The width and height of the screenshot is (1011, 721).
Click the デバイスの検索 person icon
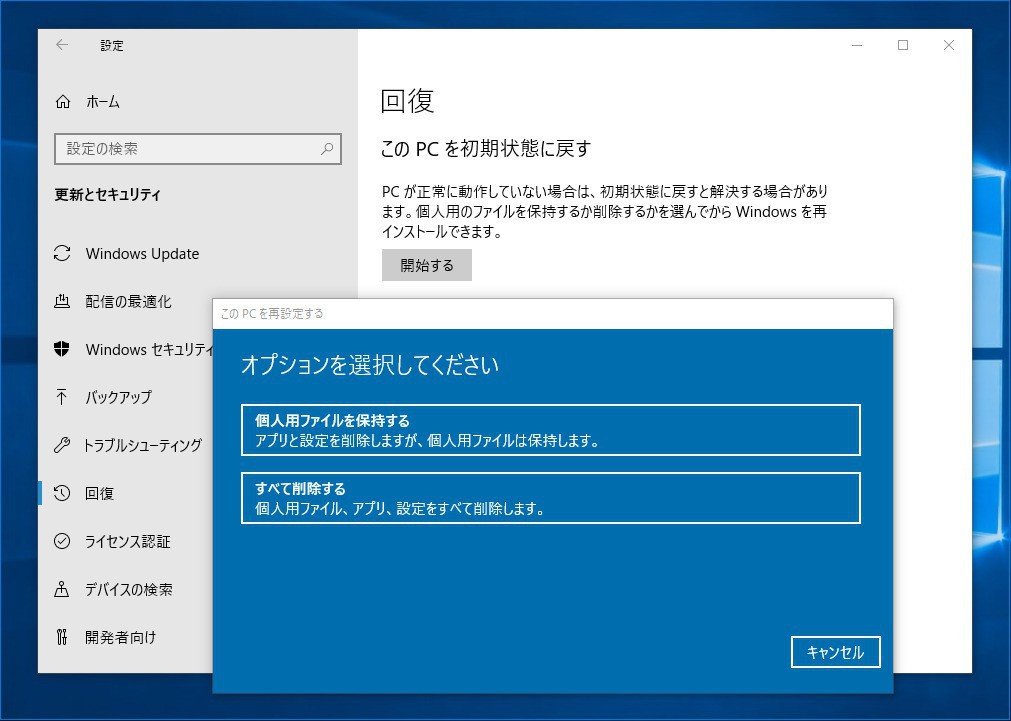[x=62, y=589]
